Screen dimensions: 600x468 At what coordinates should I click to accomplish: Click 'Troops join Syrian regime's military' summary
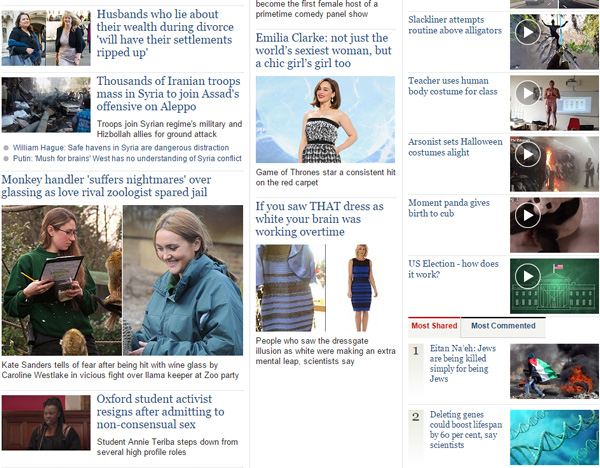[169, 129]
